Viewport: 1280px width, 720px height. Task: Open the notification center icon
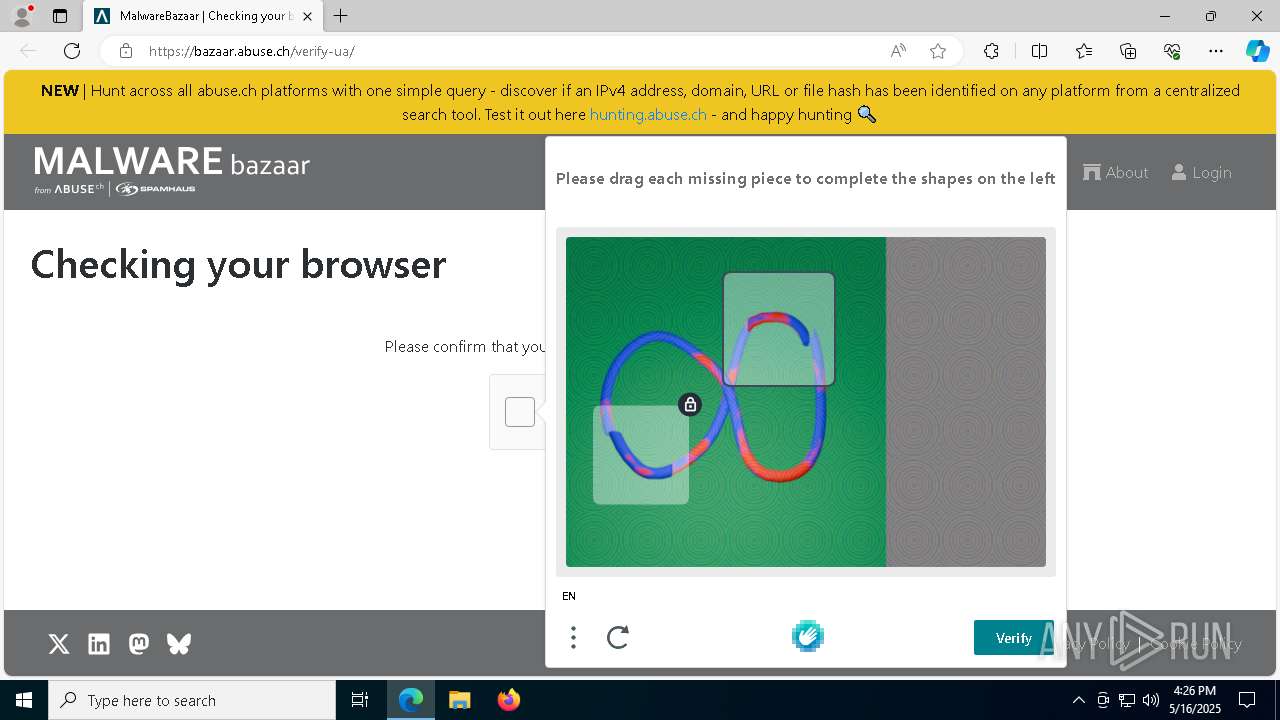[x=1247, y=700]
